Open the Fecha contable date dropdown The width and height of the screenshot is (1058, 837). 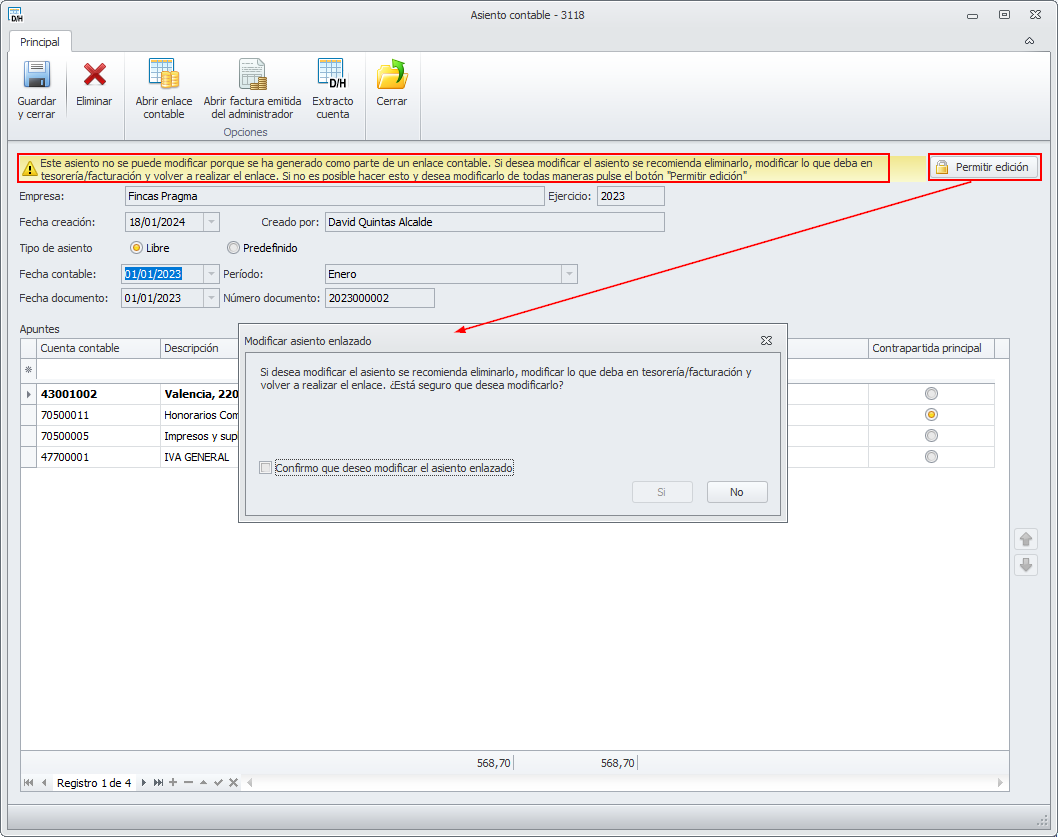211,274
